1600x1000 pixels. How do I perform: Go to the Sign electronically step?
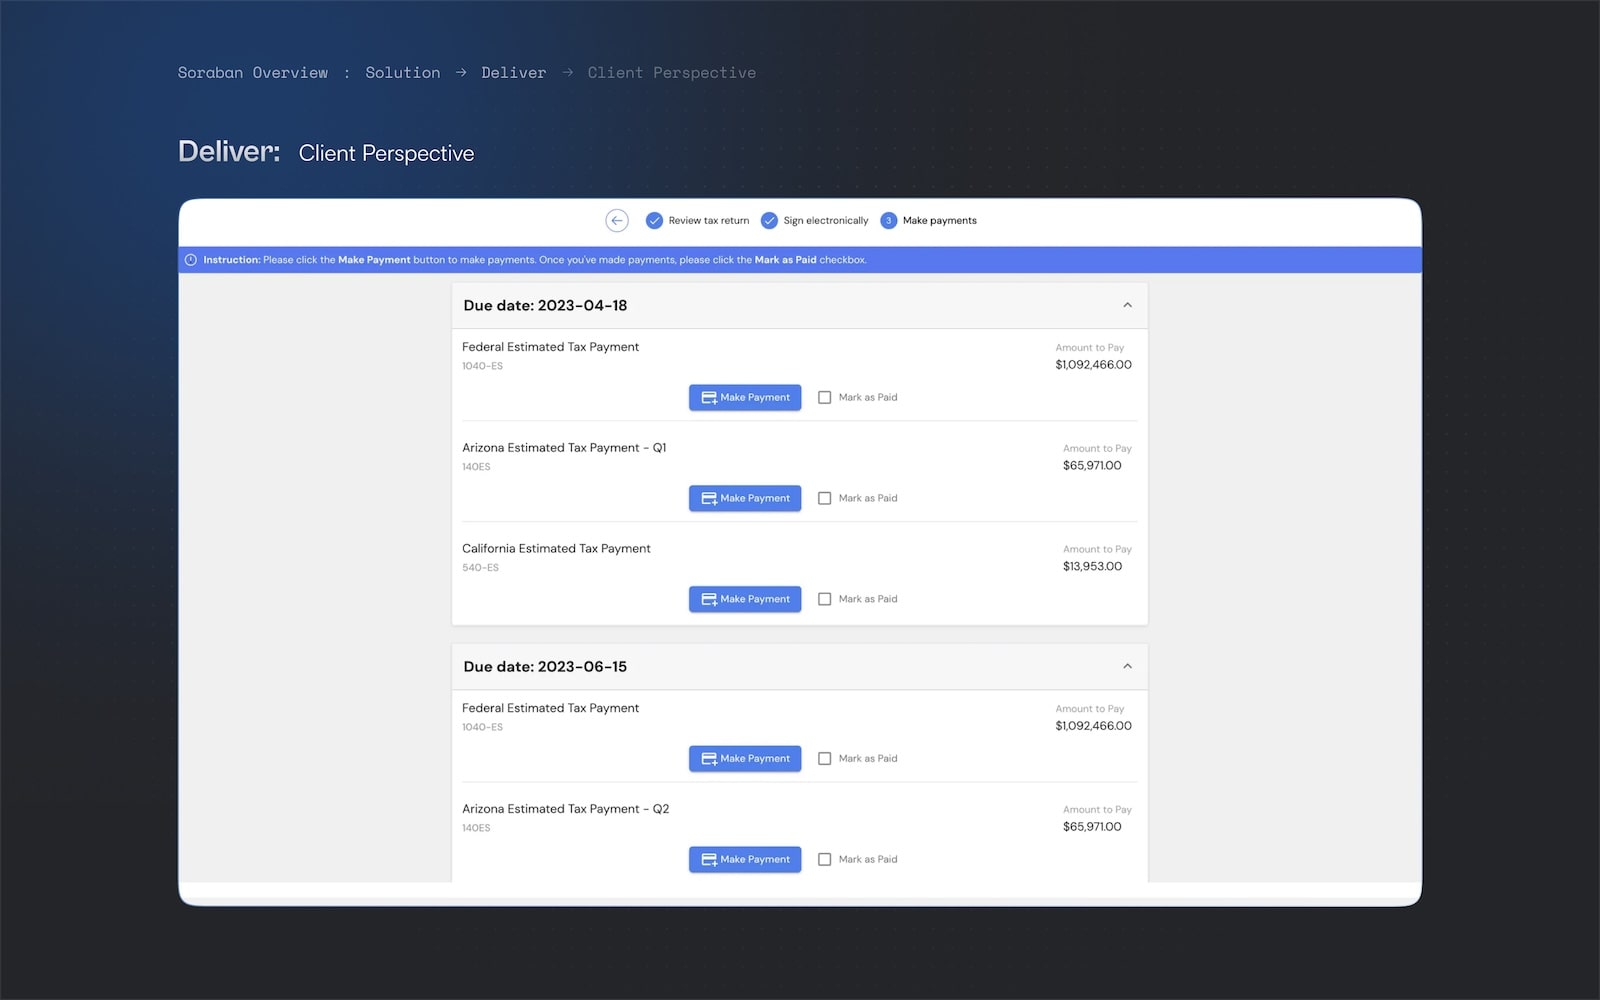815,221
